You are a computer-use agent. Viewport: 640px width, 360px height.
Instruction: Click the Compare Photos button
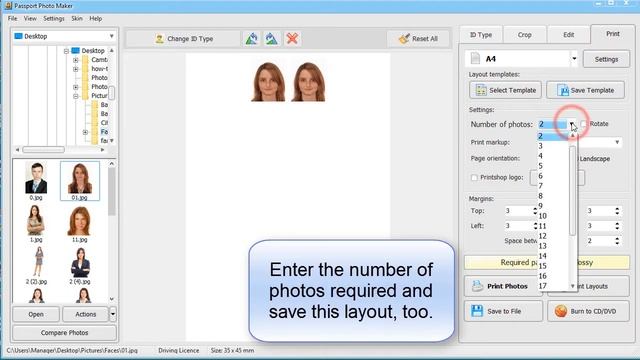click(64, 333)
